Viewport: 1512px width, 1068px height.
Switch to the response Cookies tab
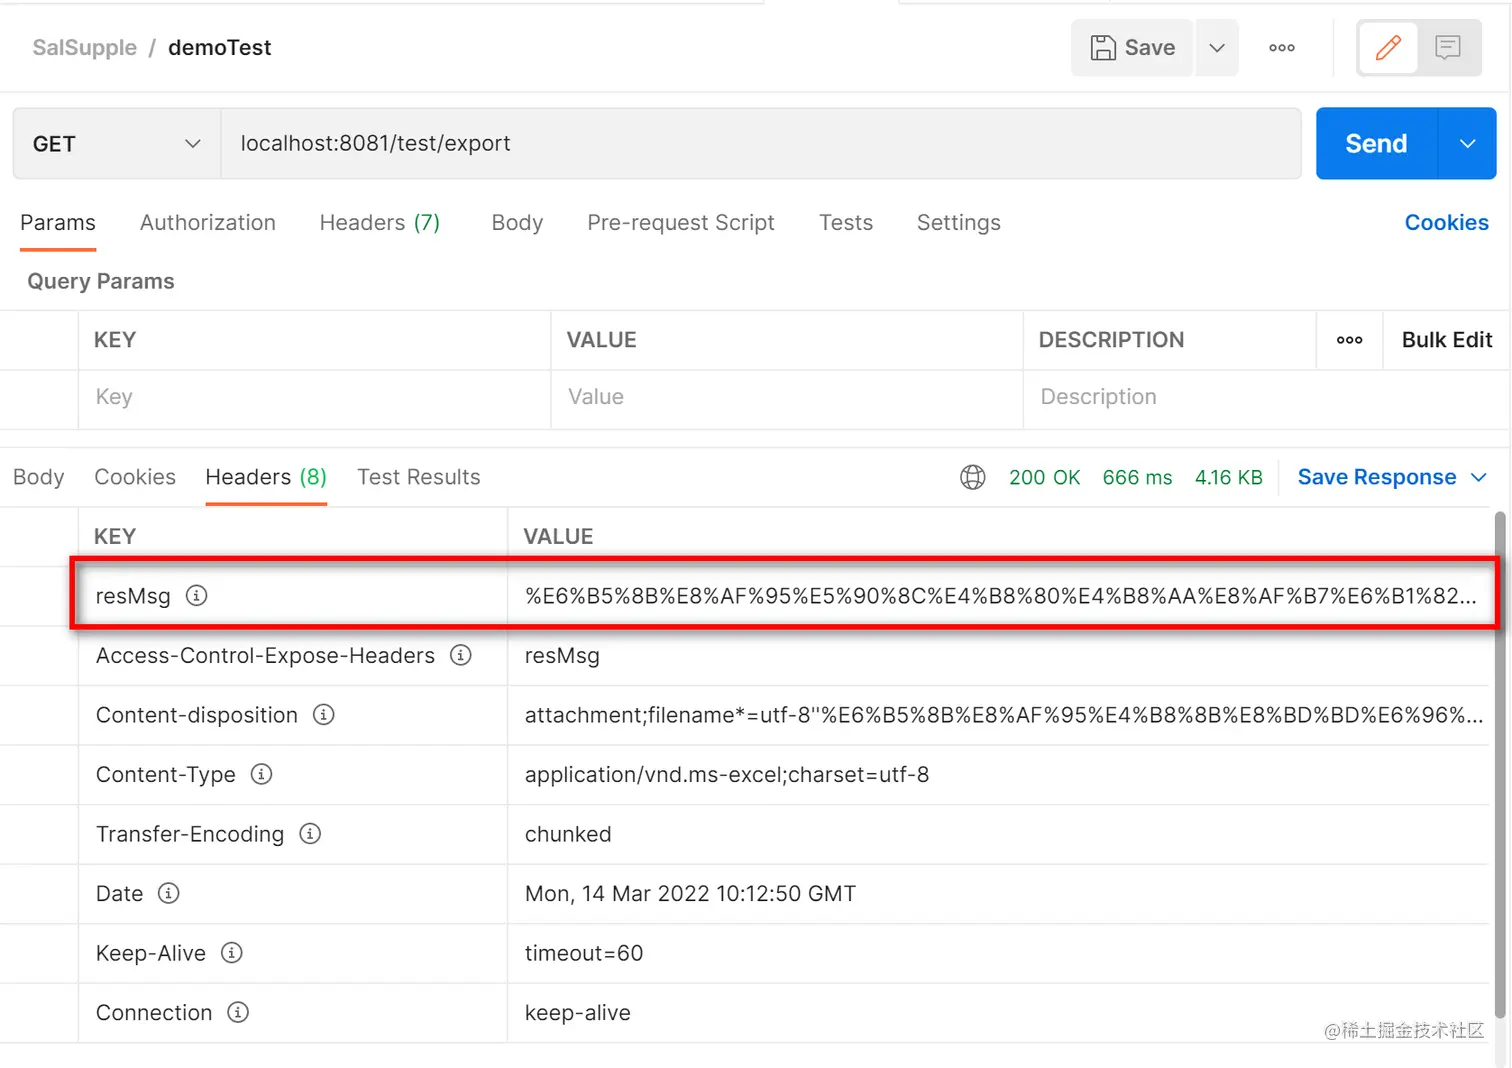tap(135, 477)
